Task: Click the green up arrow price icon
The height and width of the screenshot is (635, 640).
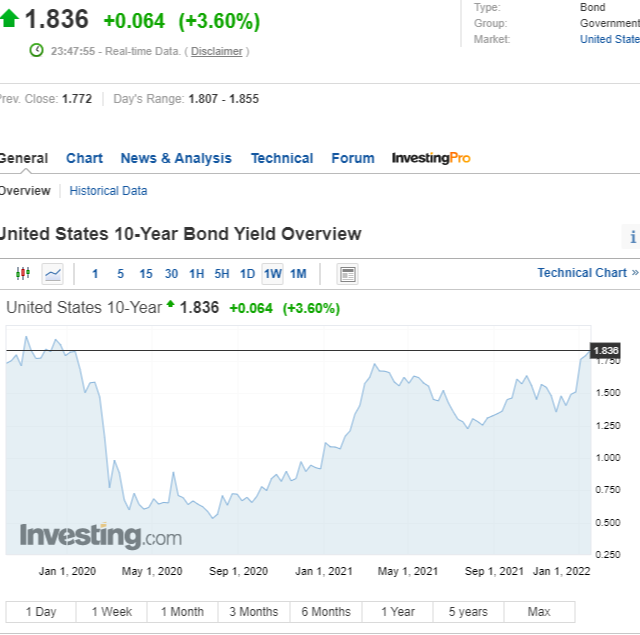Action: tap(9, 18)
